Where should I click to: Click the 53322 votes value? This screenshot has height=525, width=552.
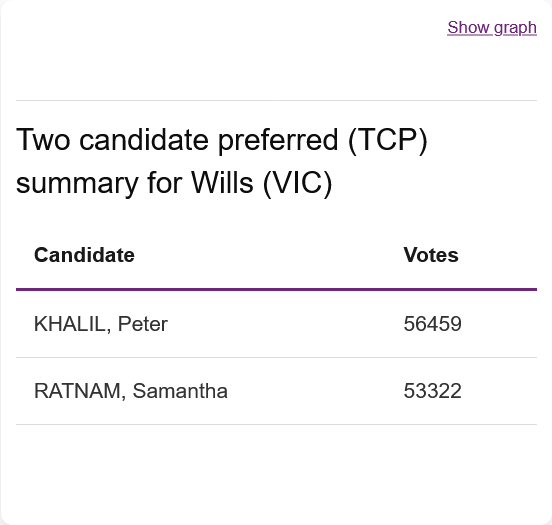pyautogui.click(x=432, y=391)
